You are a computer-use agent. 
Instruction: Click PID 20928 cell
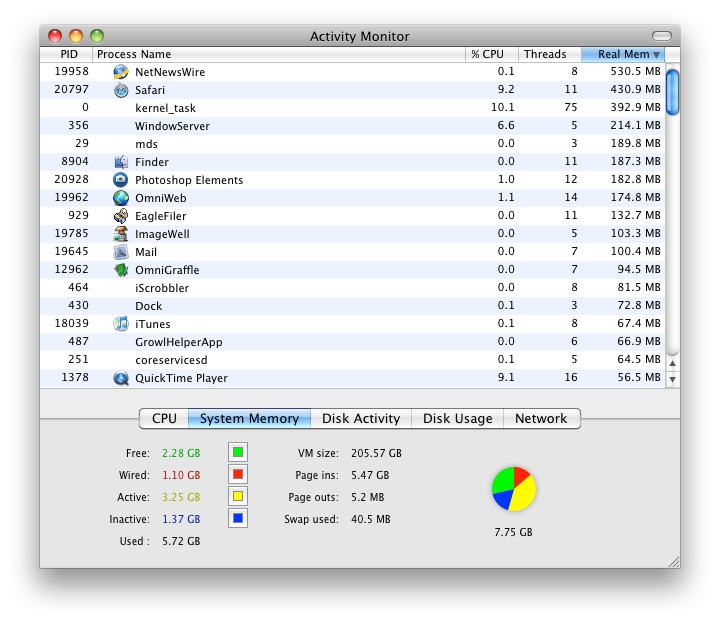point(71,179)
